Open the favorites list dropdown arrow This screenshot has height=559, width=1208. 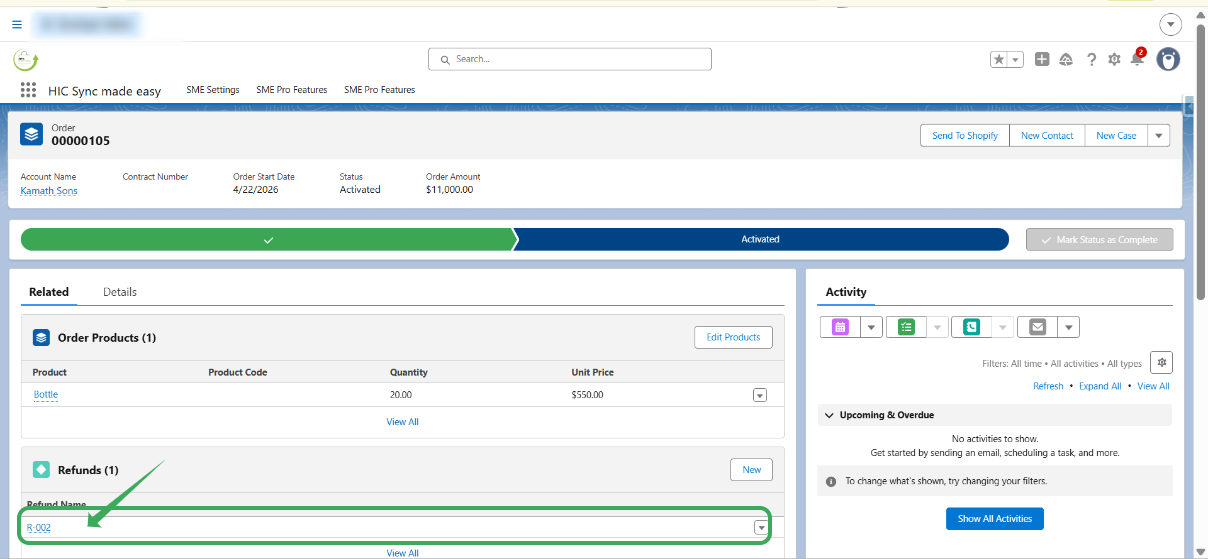pyautogui.click(x=1016, y=60)
